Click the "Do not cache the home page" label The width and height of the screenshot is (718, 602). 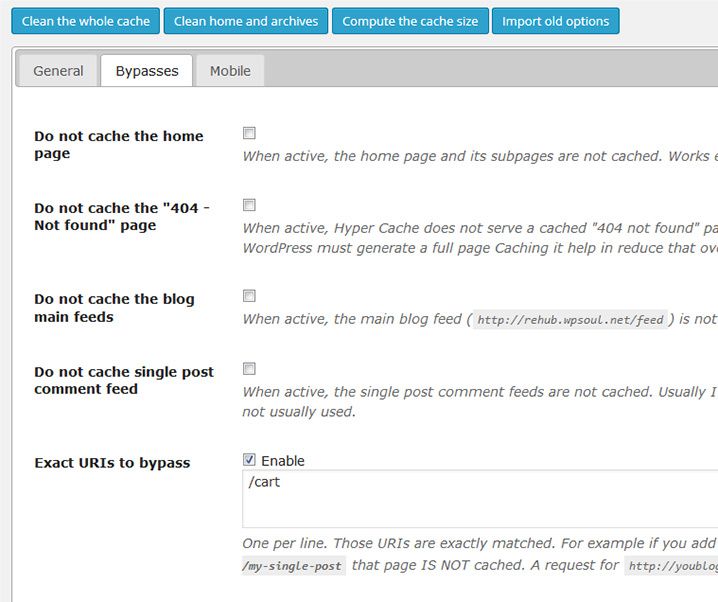[118, 145]
